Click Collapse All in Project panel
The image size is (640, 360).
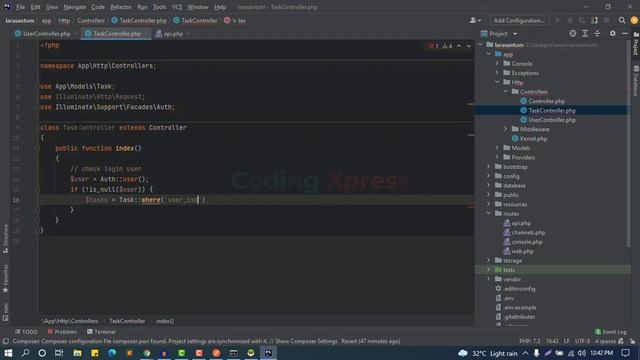pyautogui.click(x=597, y=33)
